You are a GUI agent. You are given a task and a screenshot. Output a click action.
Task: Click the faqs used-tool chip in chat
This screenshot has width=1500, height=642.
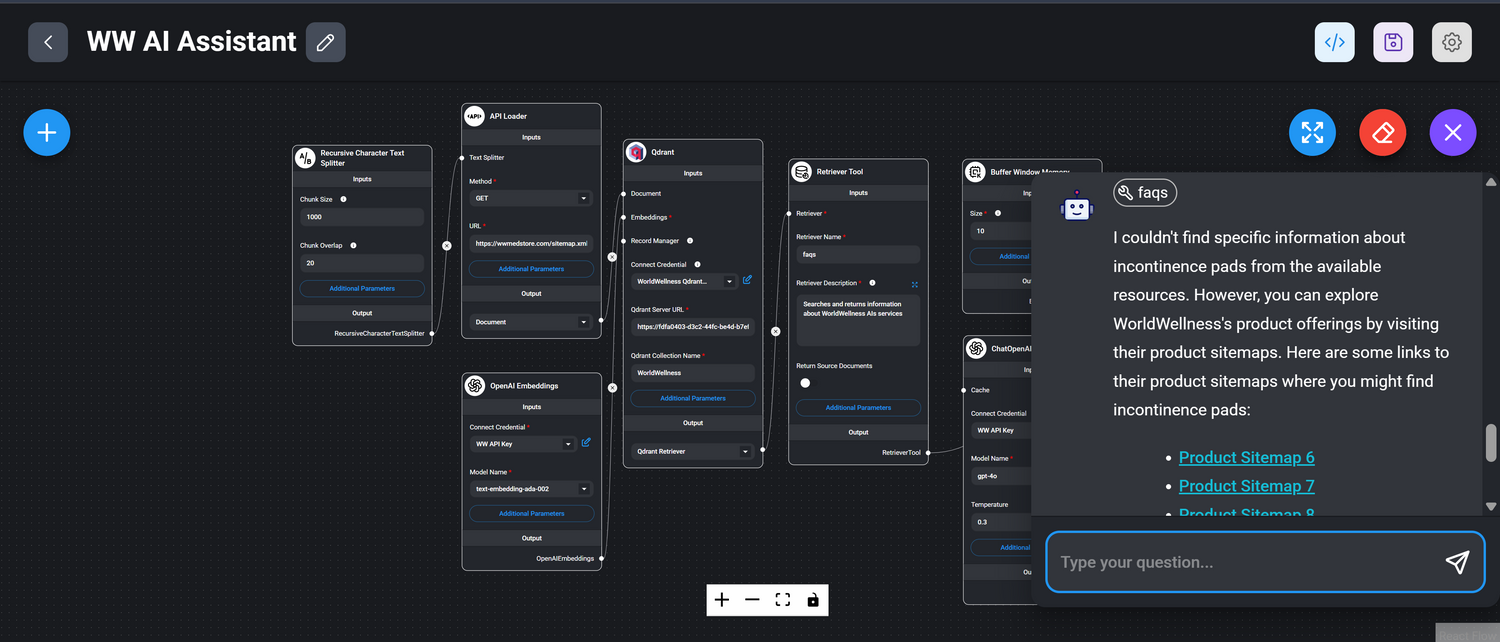[x=1145, y=193]
